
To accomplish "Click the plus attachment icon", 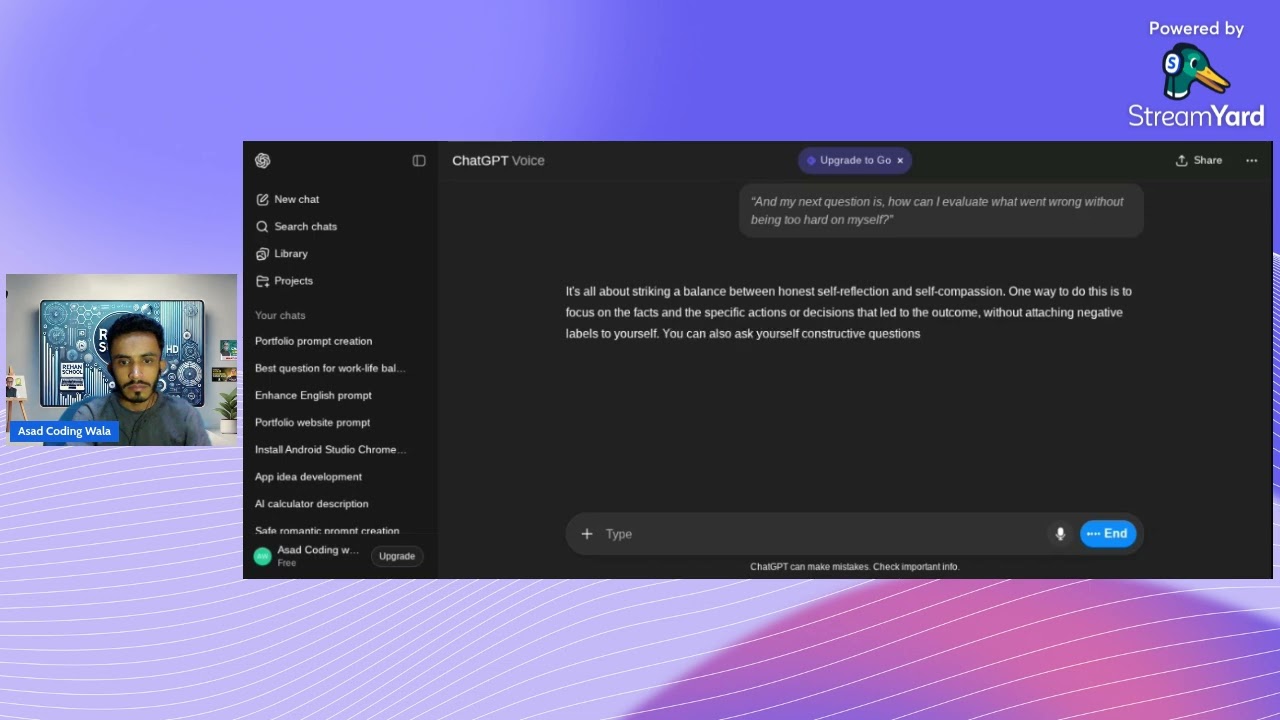I will (x=587, y=534).
